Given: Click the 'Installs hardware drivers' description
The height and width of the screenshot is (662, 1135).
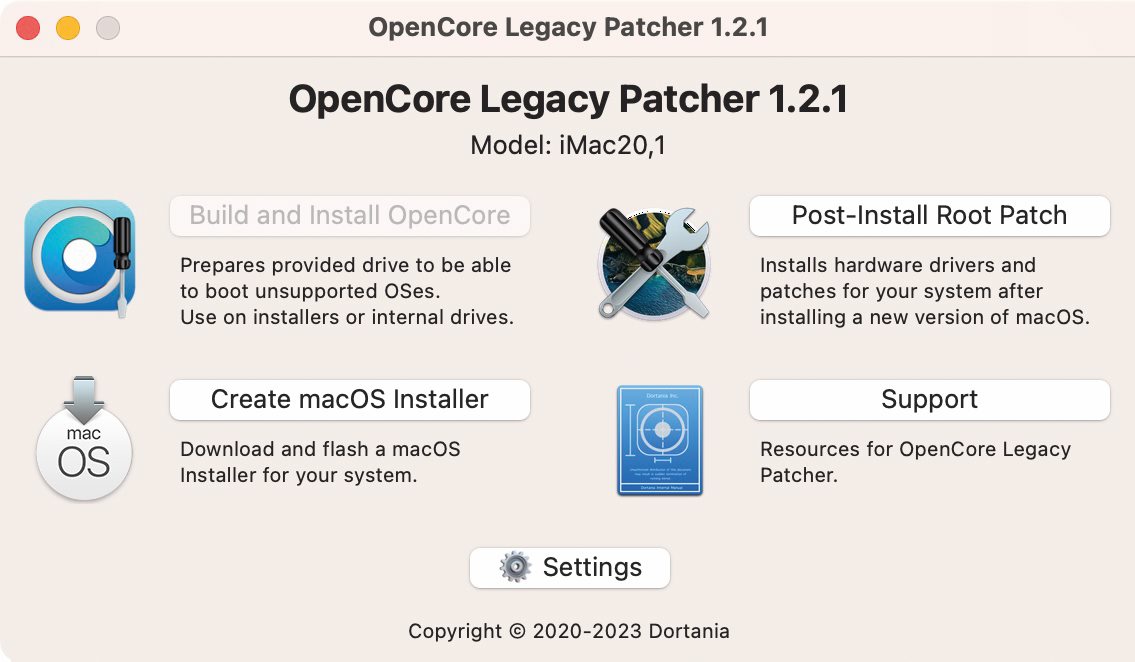Looking at the screenshot, I should click(x=924, y=291).
